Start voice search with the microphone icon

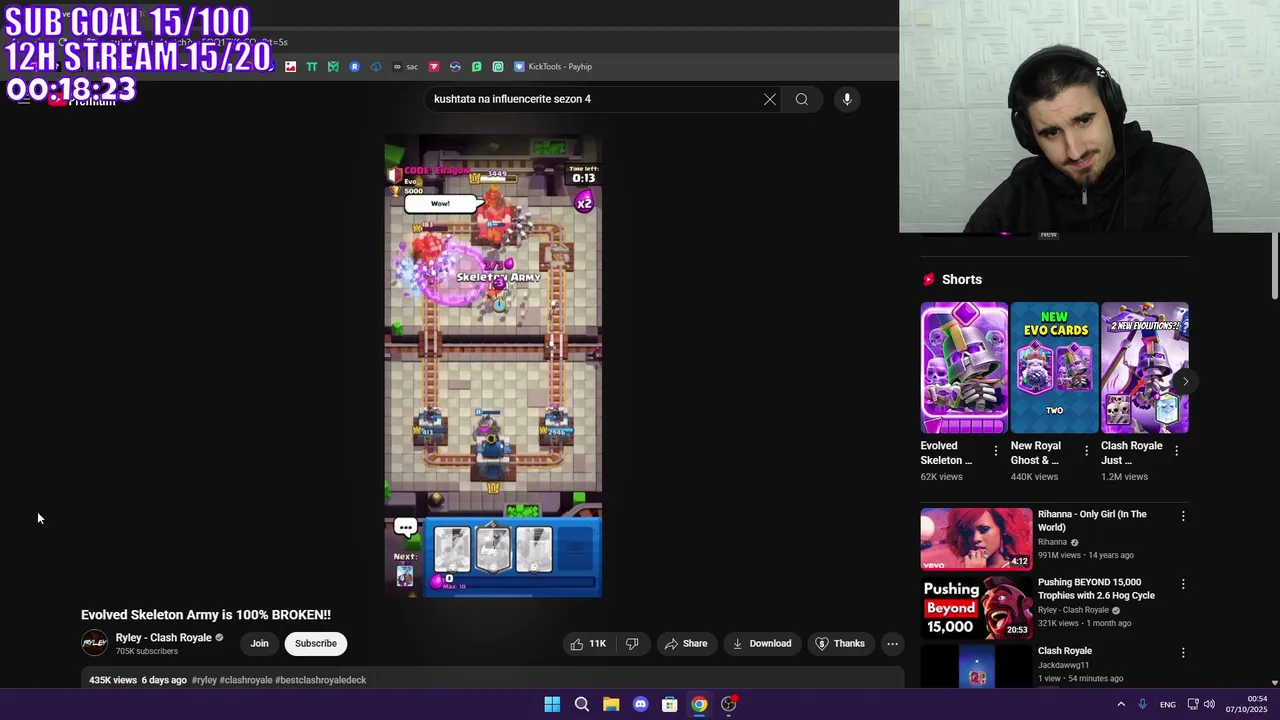click(x=847, y=99)
